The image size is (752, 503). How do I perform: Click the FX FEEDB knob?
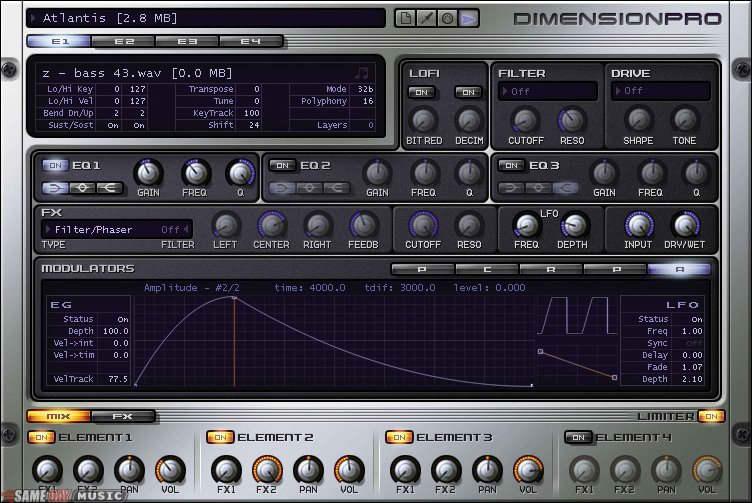[x=363, y=225]
